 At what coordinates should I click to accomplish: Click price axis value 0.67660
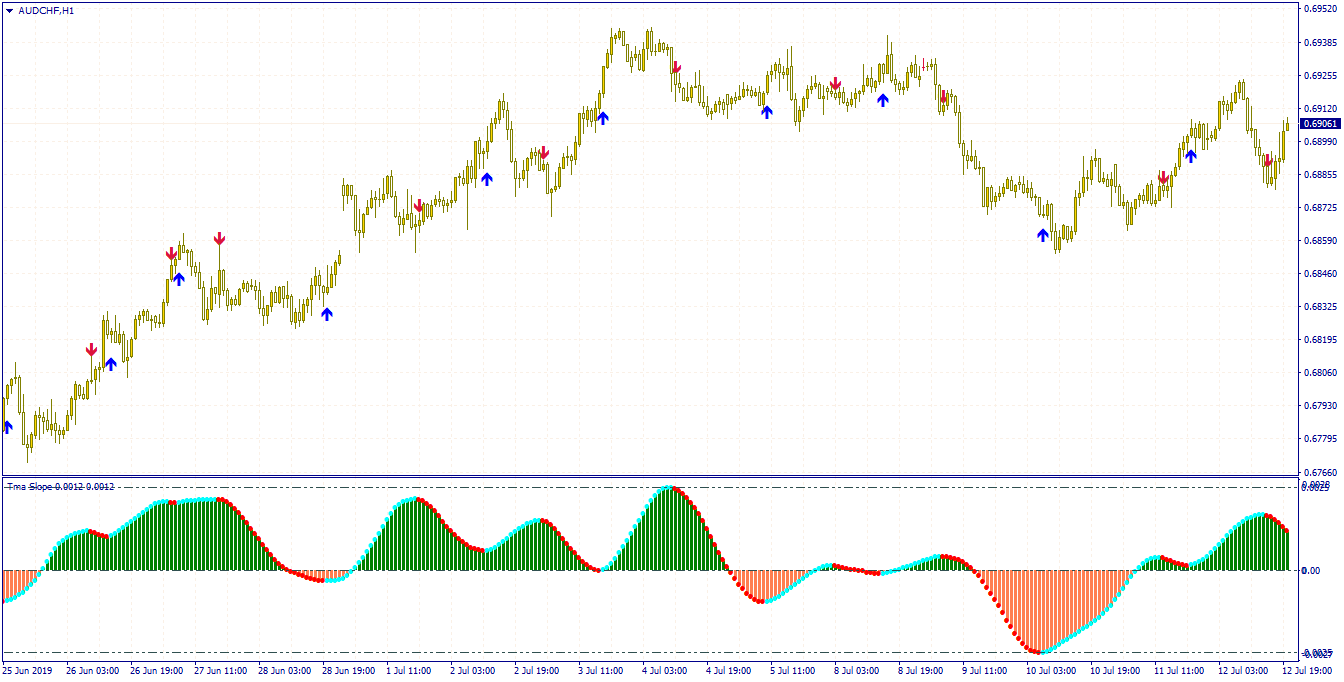click(1321, 471)
